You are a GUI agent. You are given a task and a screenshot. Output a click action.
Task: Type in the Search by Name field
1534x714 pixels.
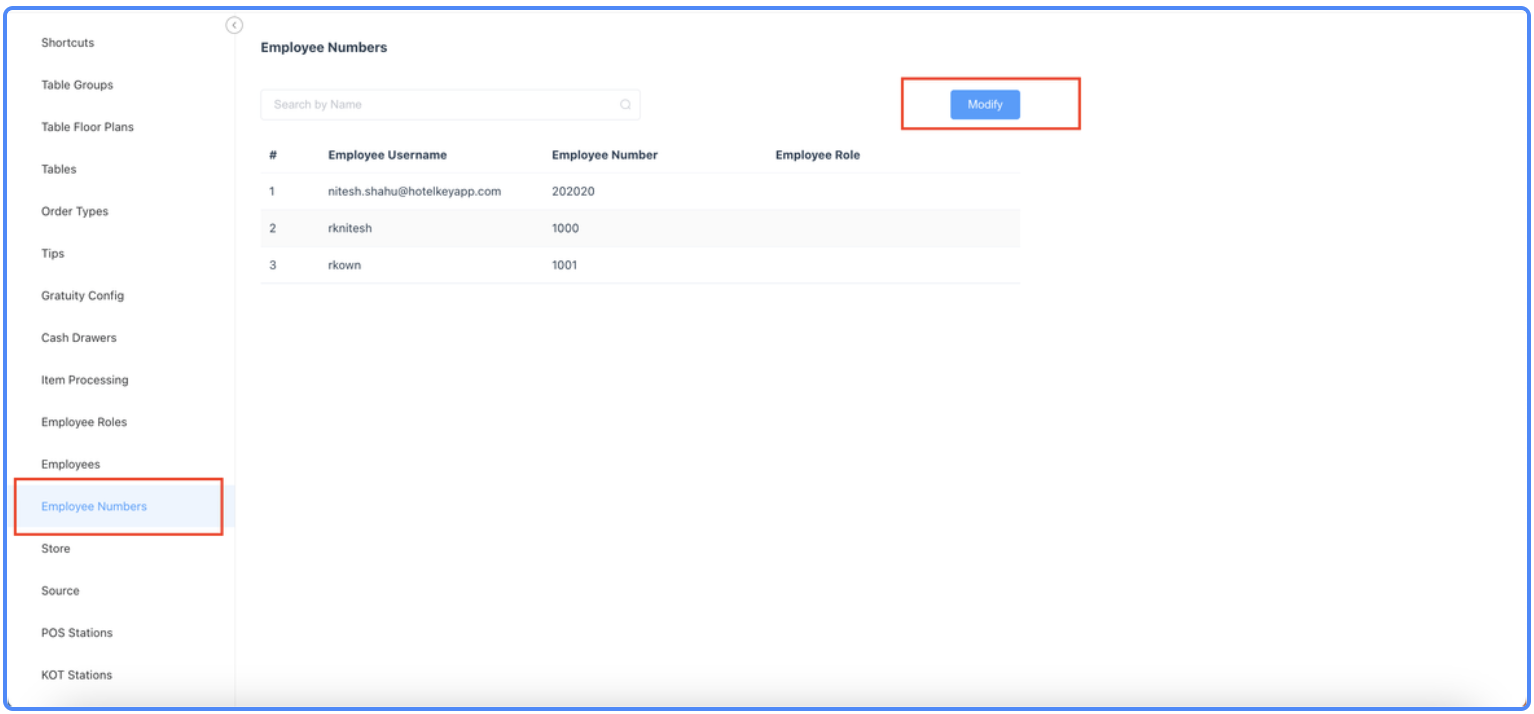tap(440, 105)
